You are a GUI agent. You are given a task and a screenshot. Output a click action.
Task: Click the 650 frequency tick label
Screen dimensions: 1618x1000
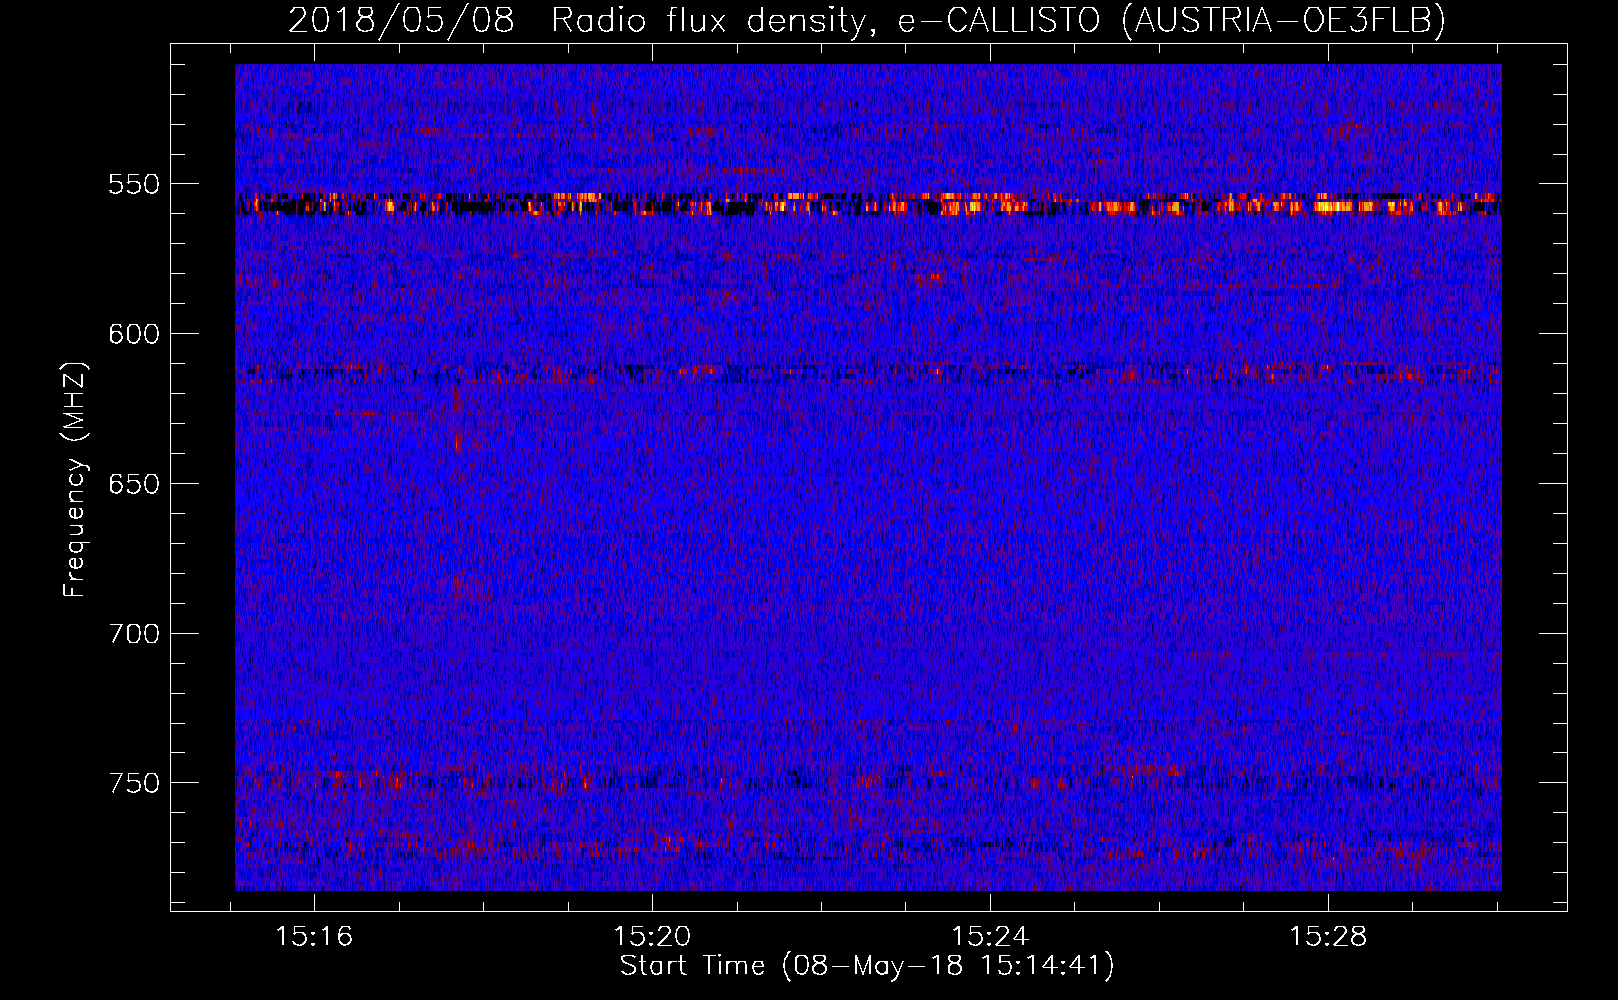(x=134, y=484)
